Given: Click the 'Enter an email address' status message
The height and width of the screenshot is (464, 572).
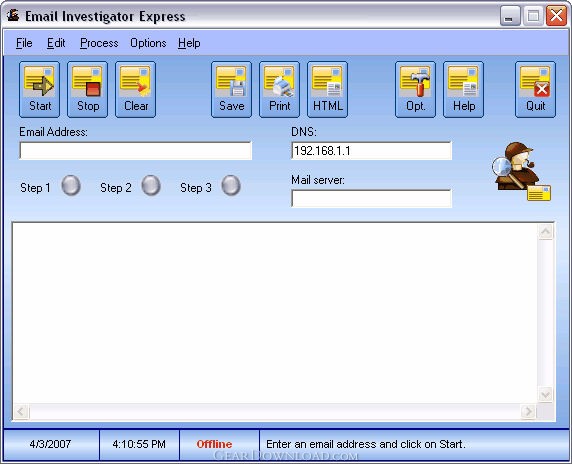Looking at the screenshot, I should (366, 444).
